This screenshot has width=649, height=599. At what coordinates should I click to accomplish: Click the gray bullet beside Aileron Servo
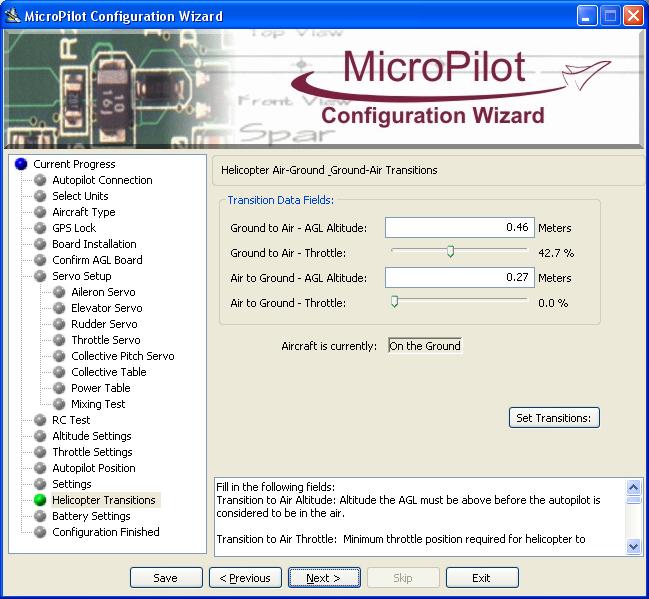(x=59, y=292)
